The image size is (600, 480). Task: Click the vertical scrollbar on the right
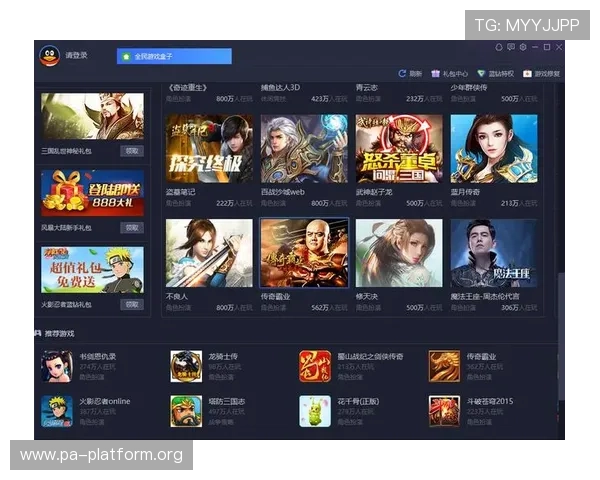pos(561,337)
